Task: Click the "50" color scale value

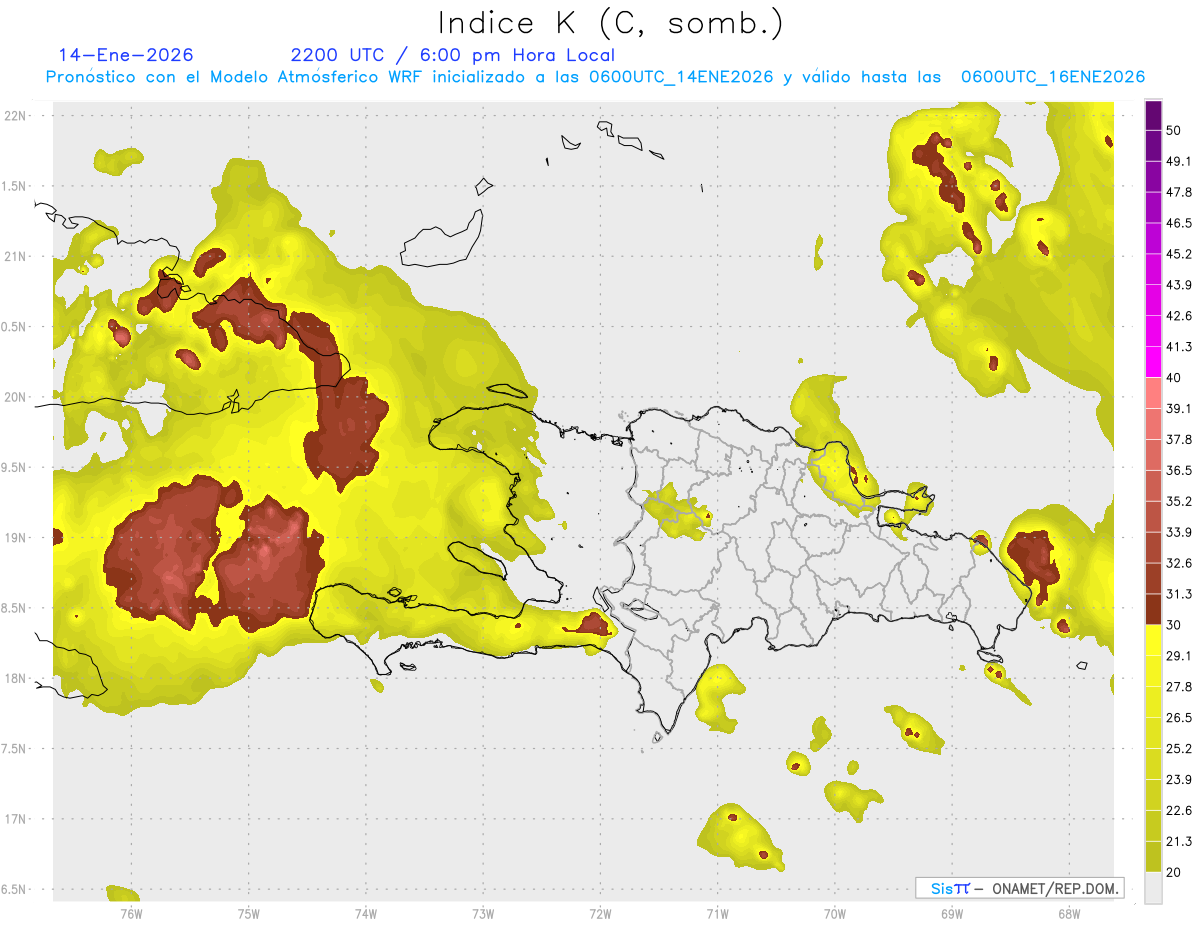Action: tap(1176, 131)
